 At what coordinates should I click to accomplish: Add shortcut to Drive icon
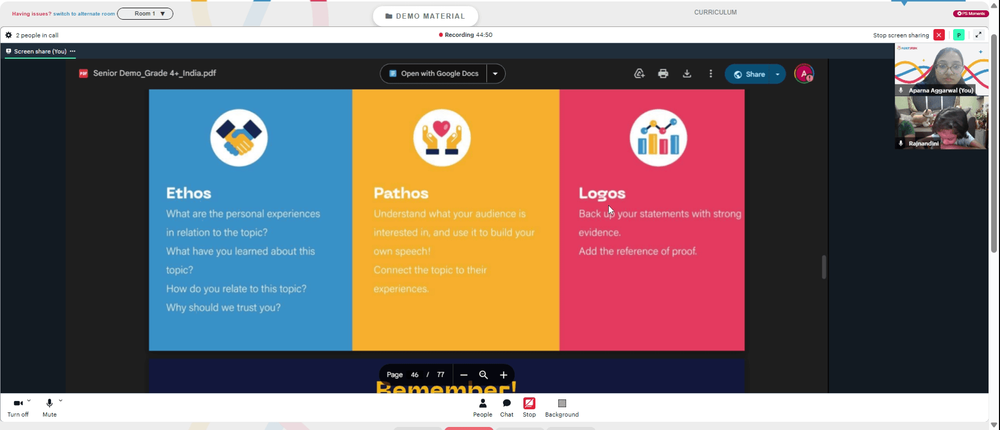(x=639, y=73)
